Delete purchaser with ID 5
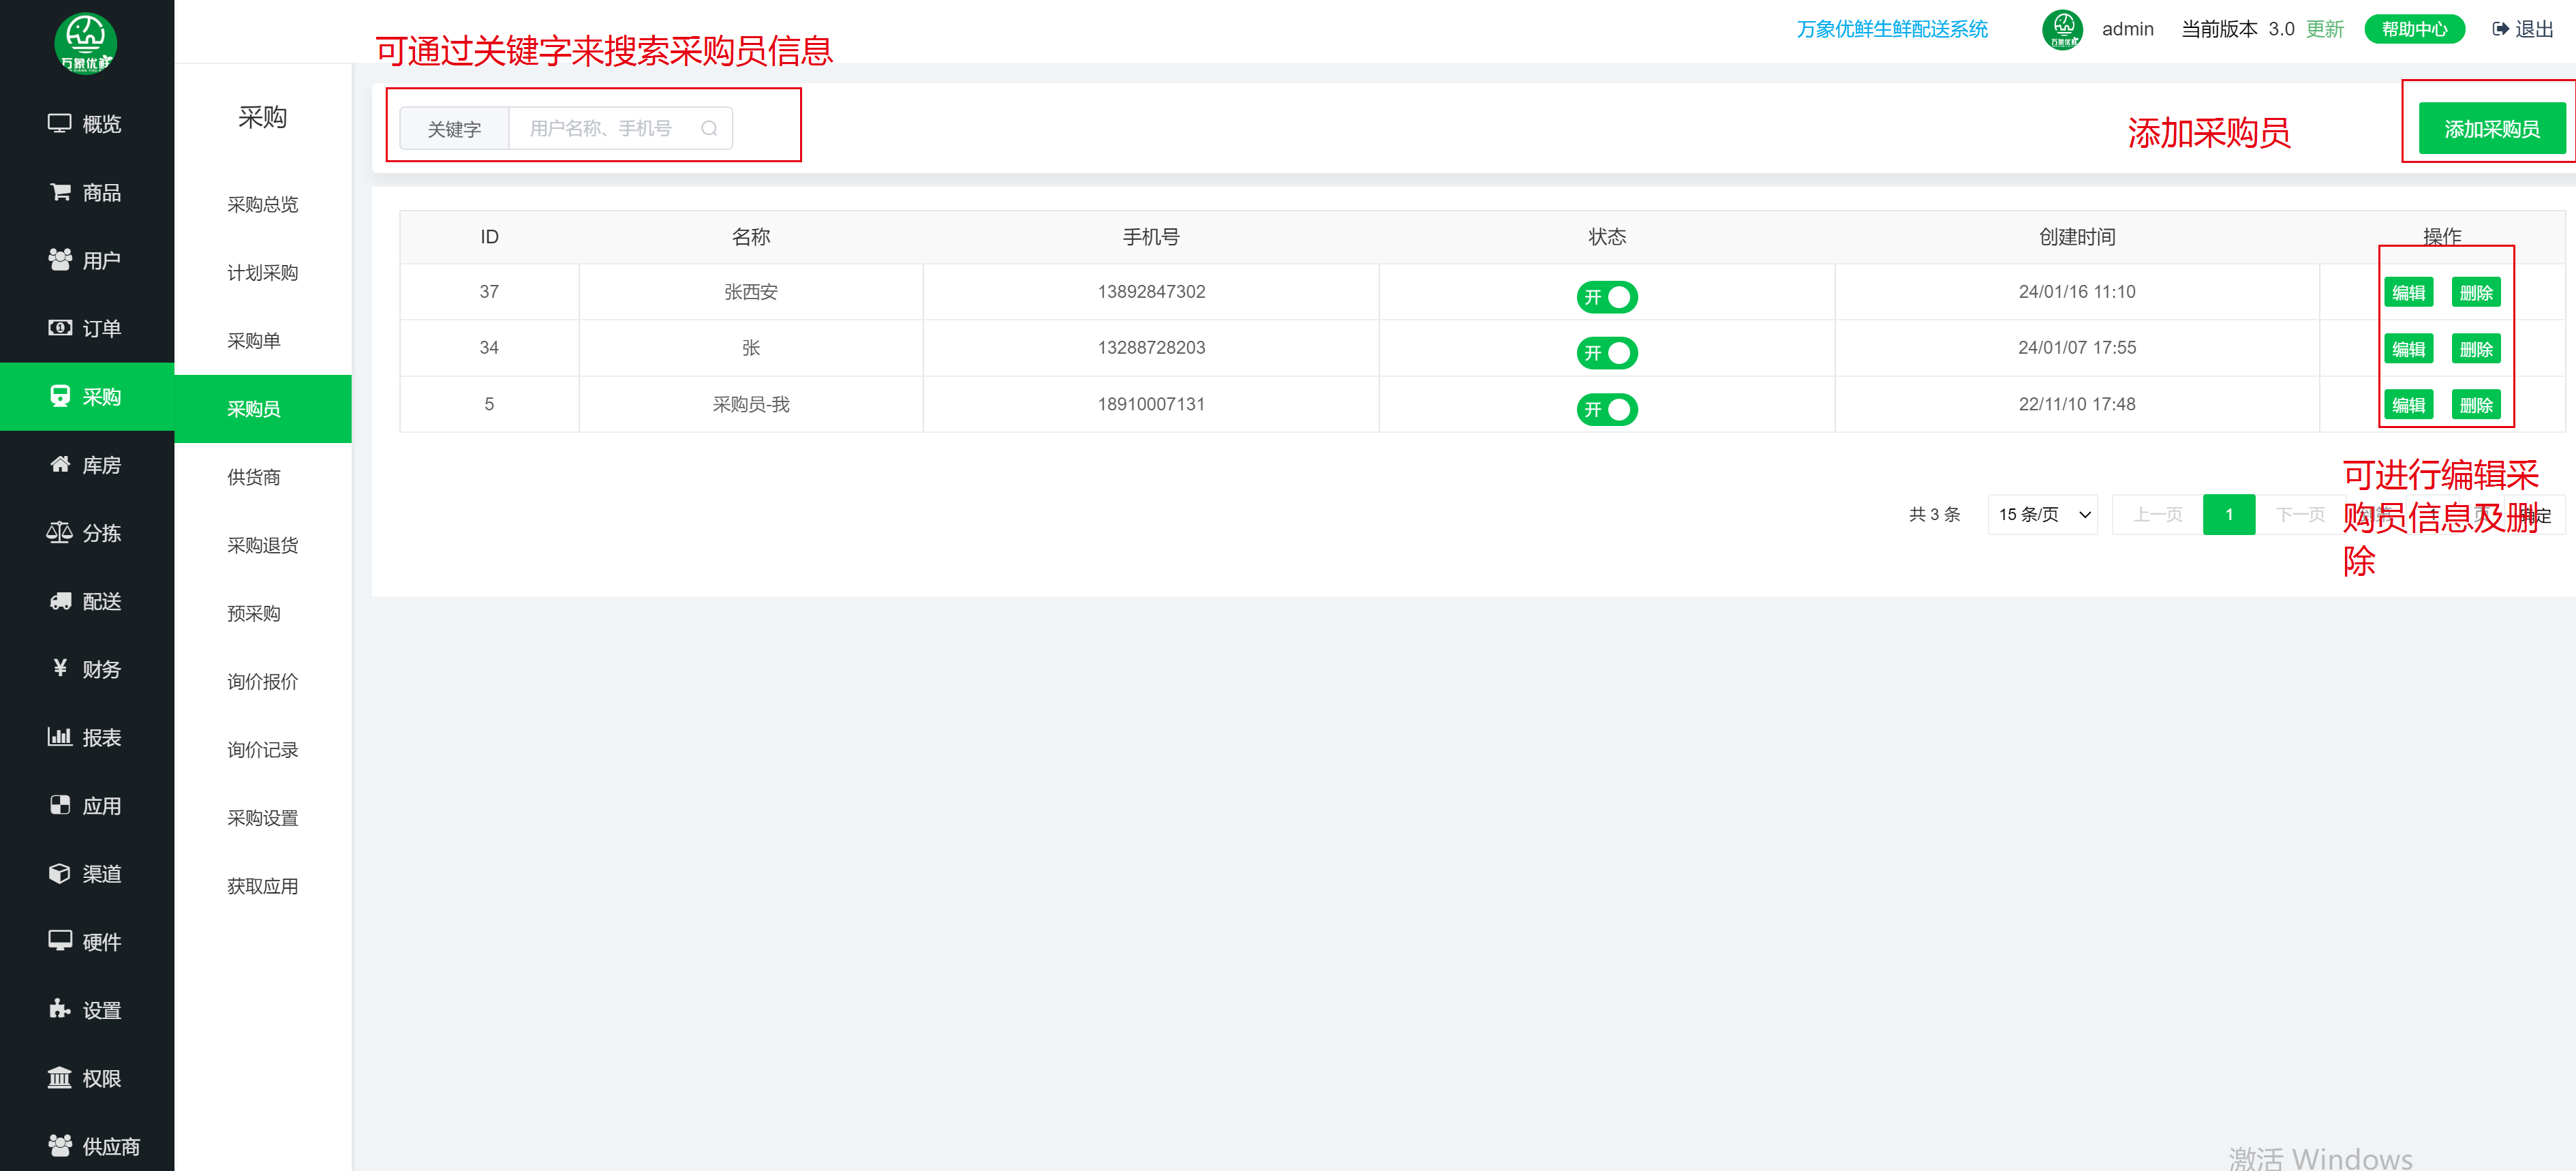This screenshot has height=1171, width=2576. click(x=2476, y=405)
